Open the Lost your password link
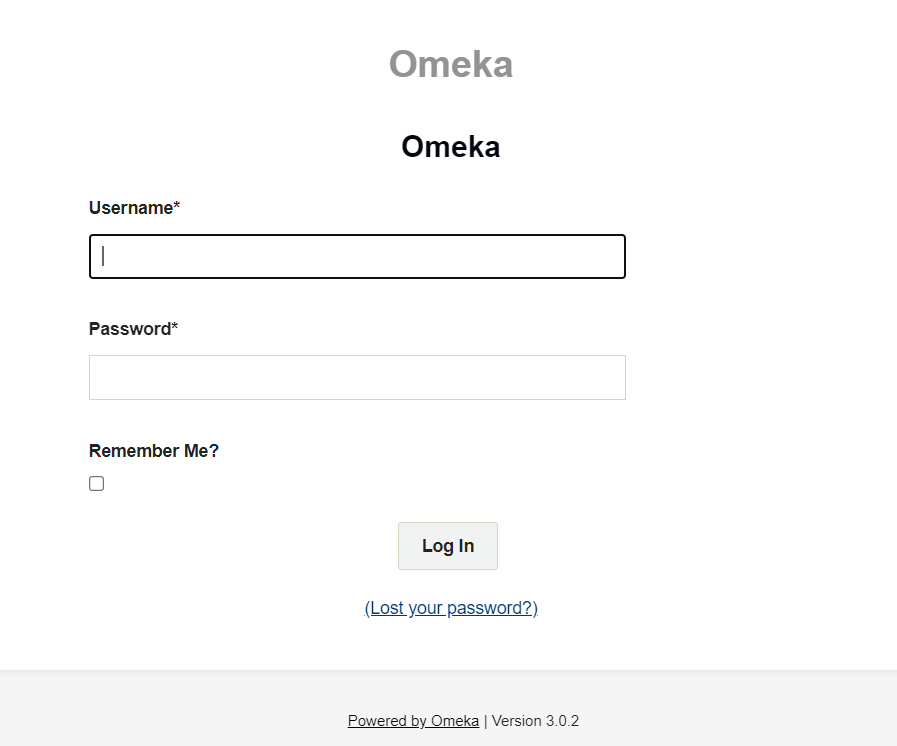The width and height of the screenshot is (897, 746). 451,608
